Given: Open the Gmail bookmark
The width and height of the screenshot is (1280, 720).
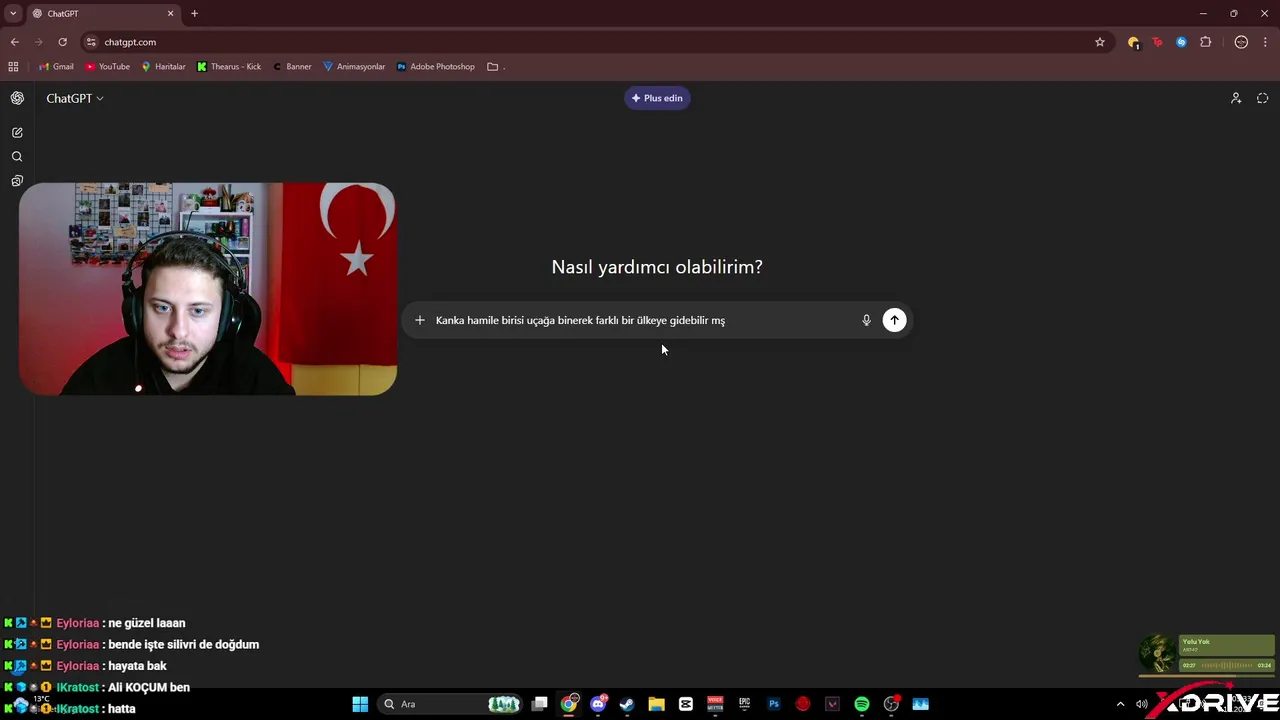Looking at the screenshot, I should pos(56,67).
